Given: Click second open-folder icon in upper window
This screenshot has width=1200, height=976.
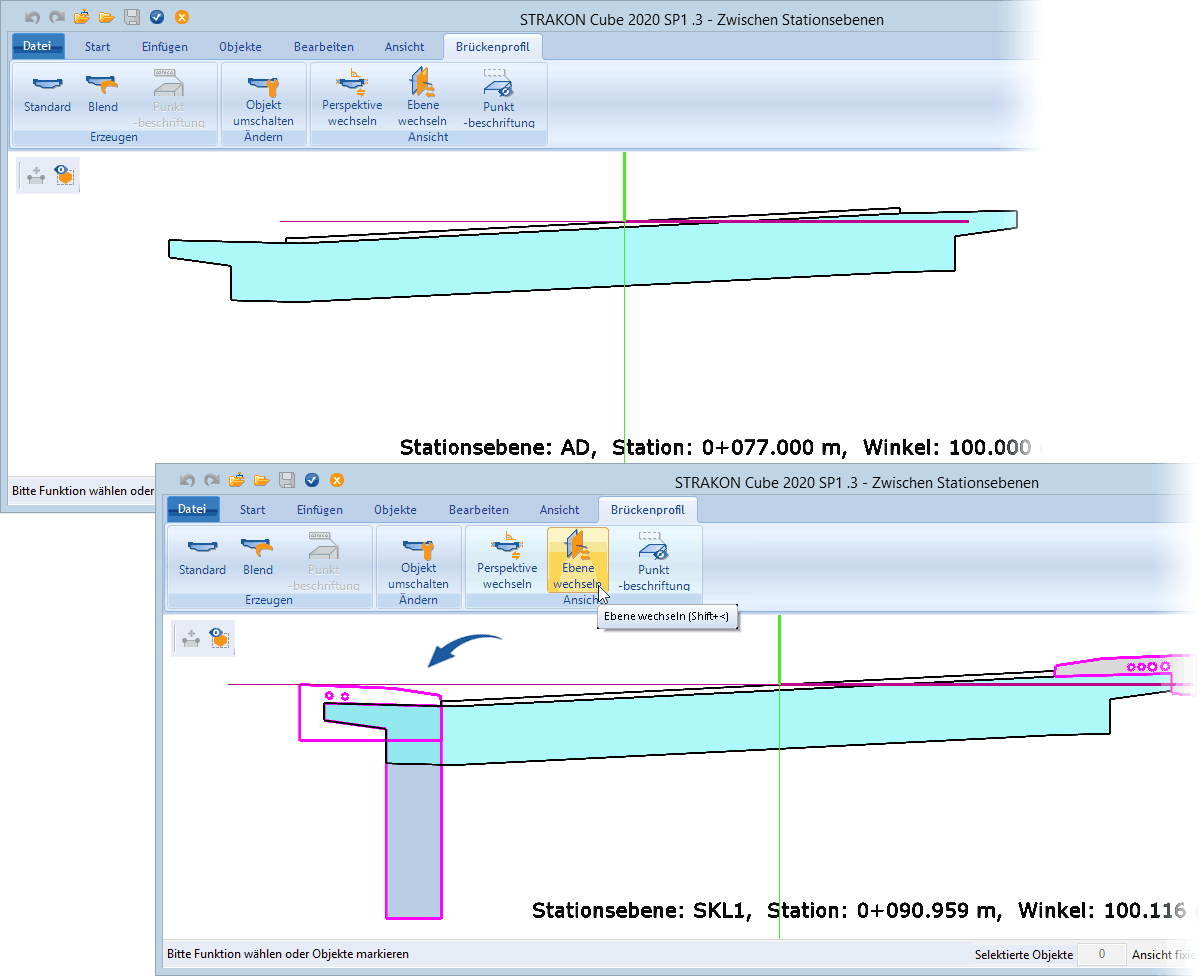Looking at the screenshot, I should coord(106,17).
